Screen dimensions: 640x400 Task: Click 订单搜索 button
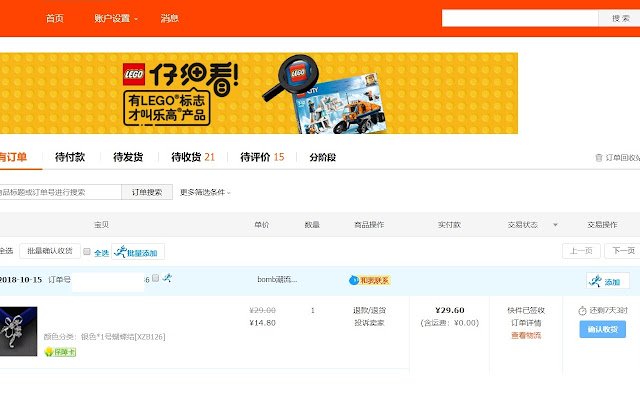click(x=147, y=192)
